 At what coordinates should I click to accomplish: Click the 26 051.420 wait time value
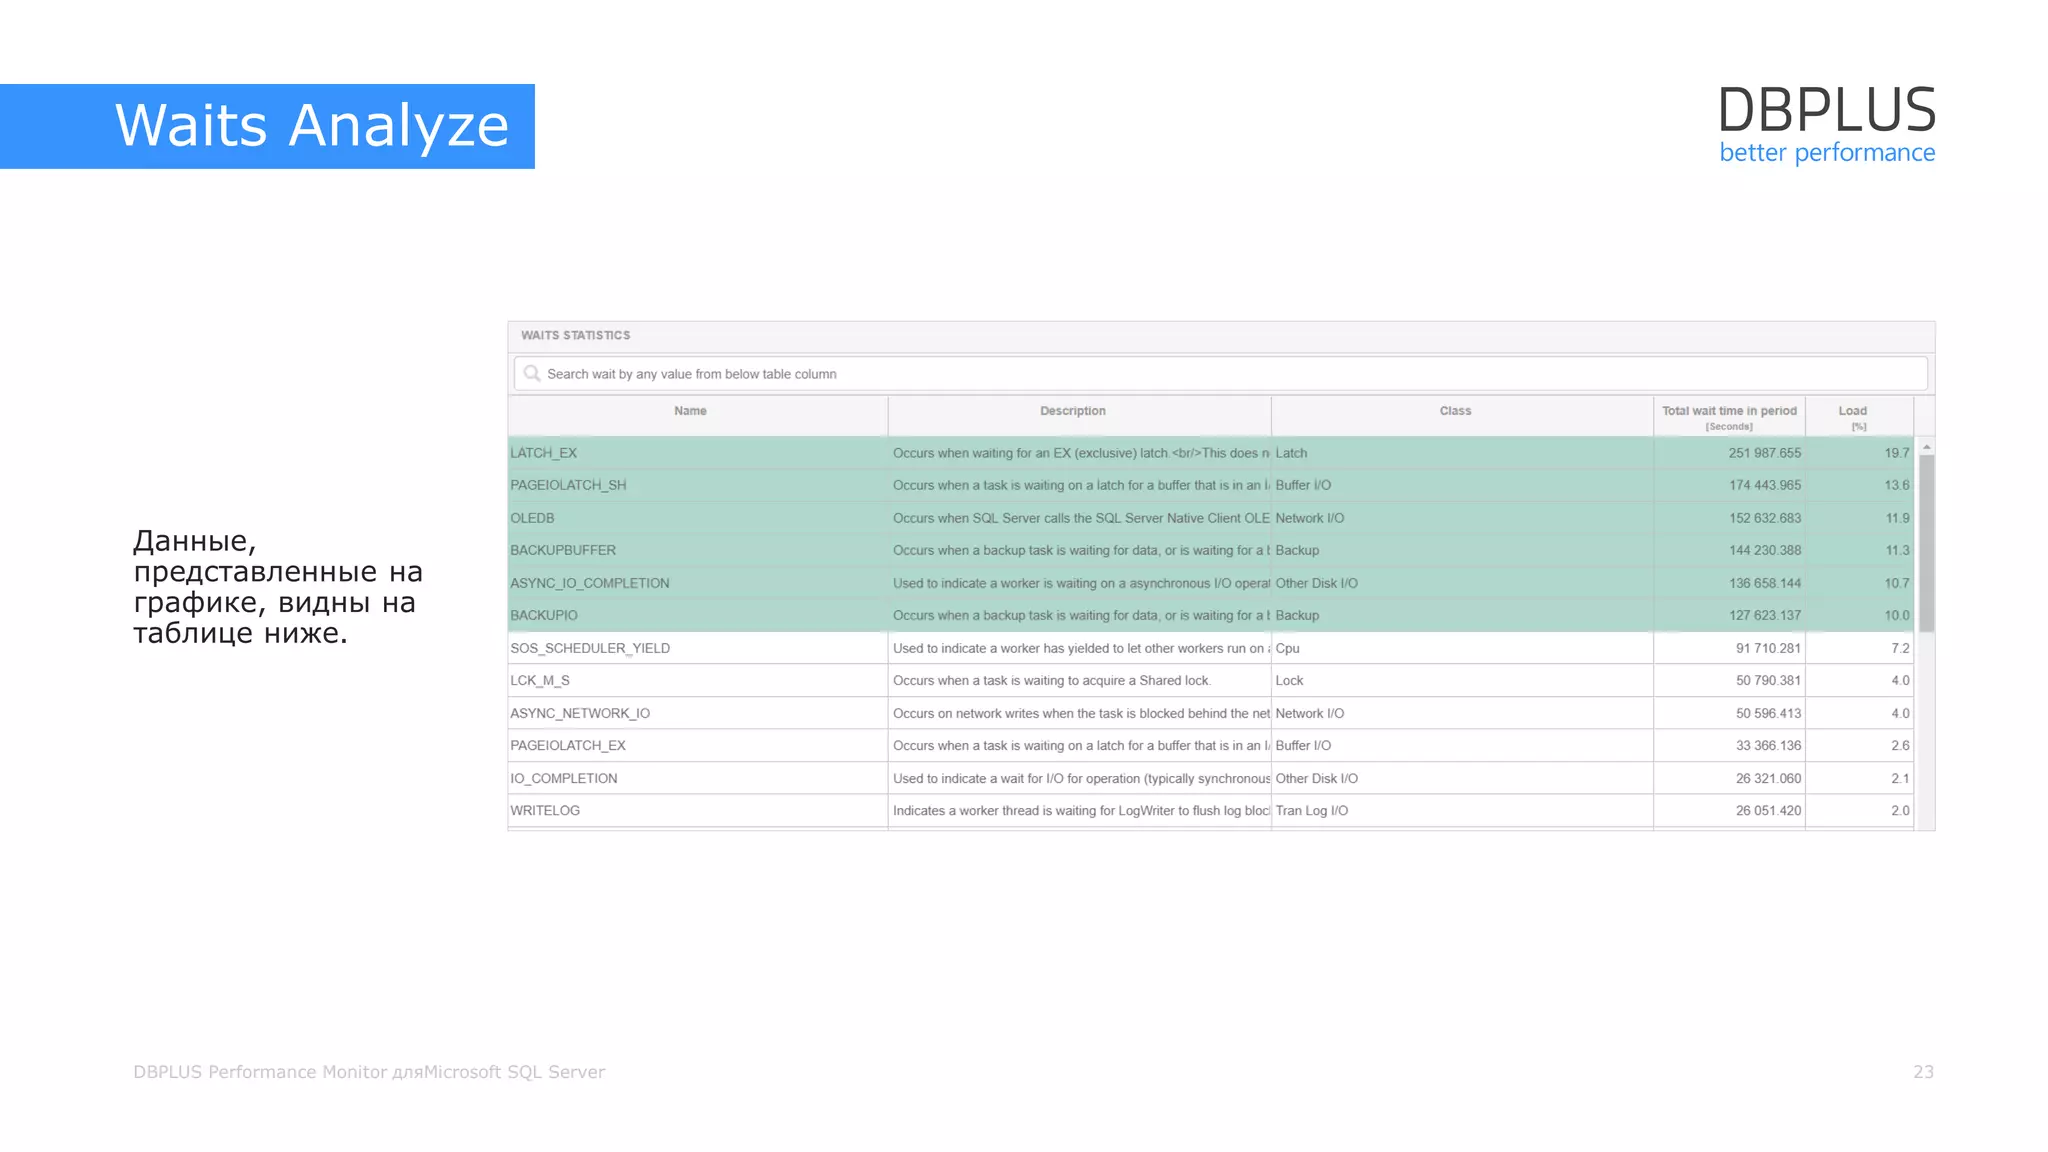click(x=1768, y=810)
